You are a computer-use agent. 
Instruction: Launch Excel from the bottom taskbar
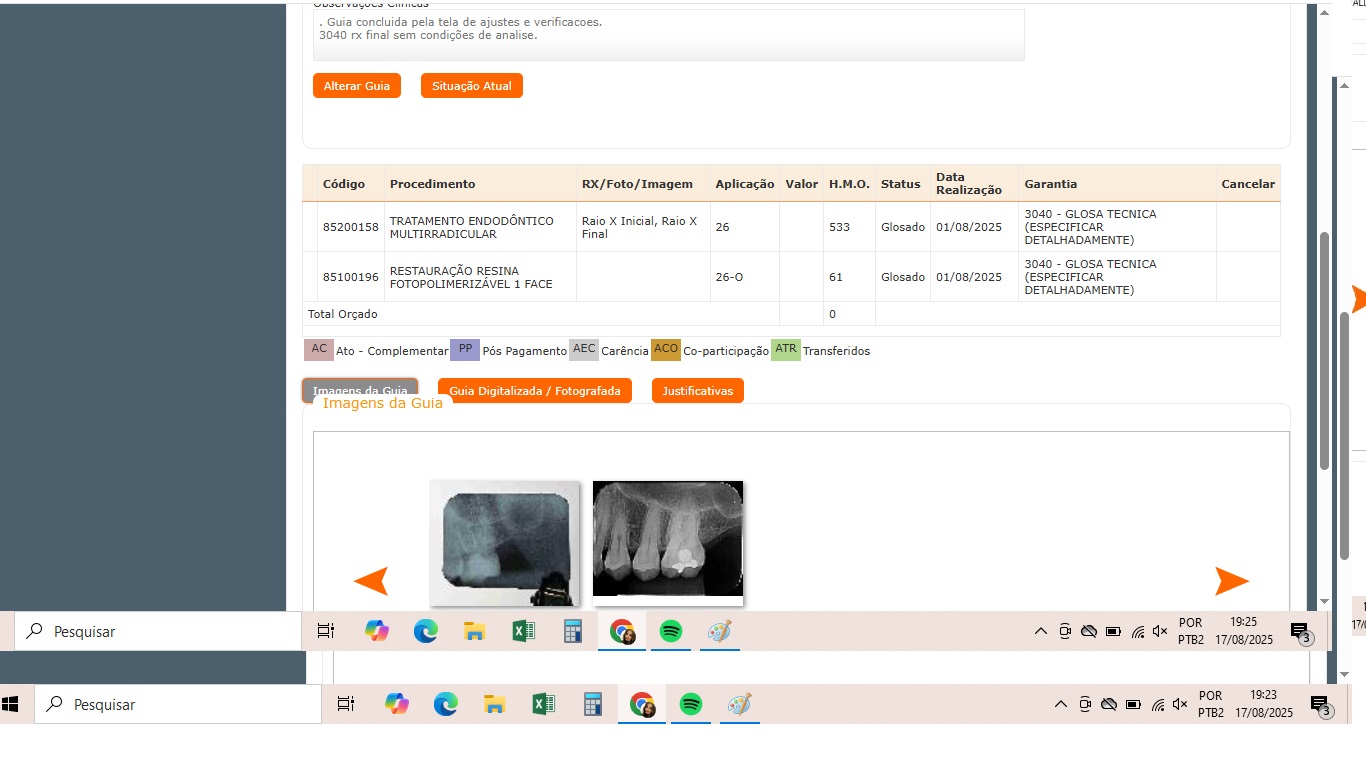pyautogui.click(x=543, y=704)
